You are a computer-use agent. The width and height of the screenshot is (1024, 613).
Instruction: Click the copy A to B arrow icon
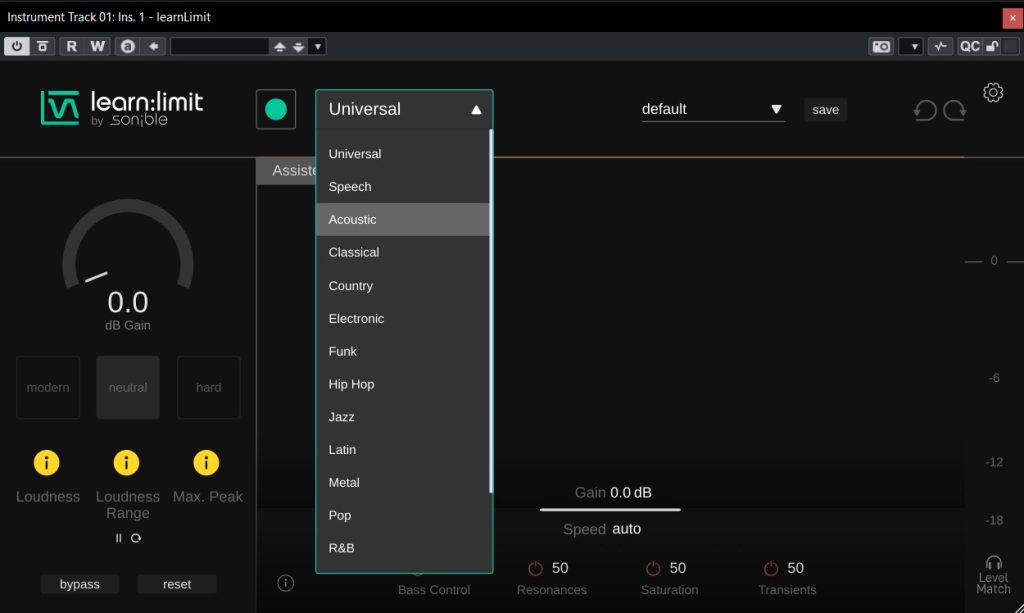pos(153,46)
